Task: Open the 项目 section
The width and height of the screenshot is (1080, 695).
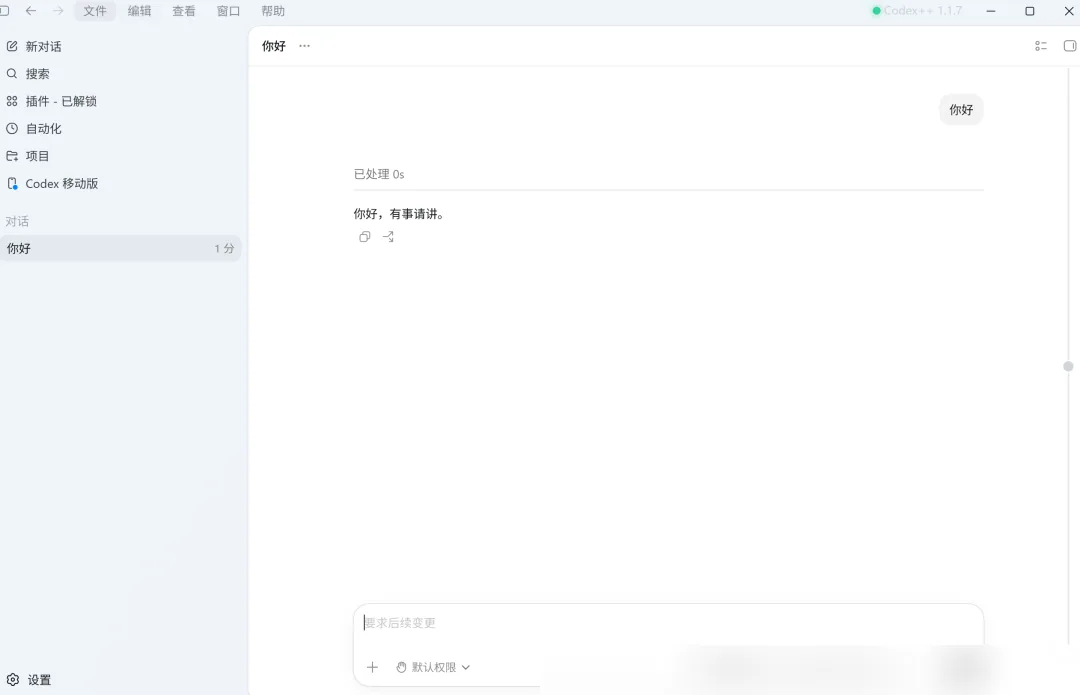Action: pos(28,156)
